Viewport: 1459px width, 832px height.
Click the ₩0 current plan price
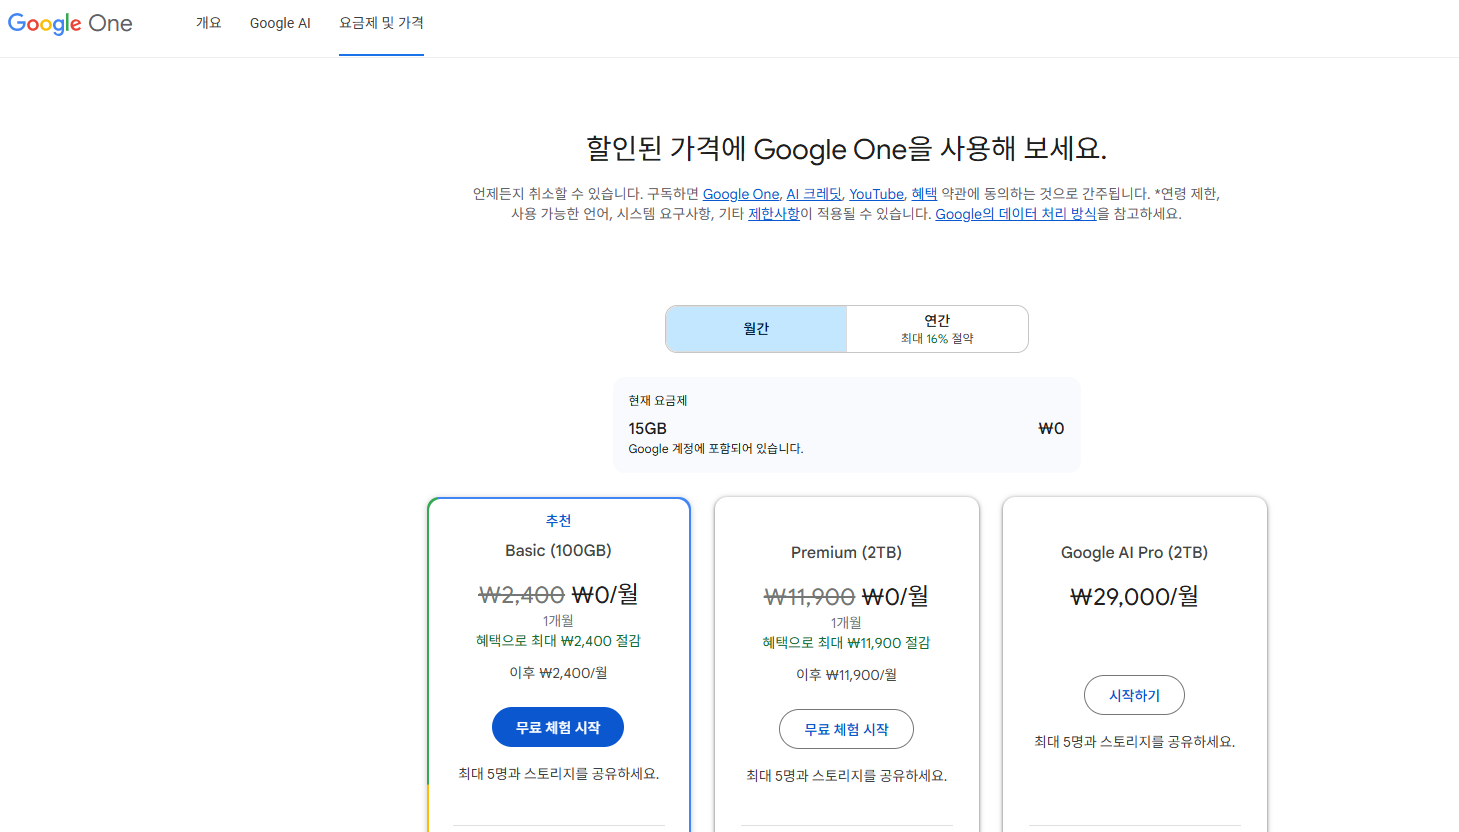pyautogui.click(x=1051, y=428)
